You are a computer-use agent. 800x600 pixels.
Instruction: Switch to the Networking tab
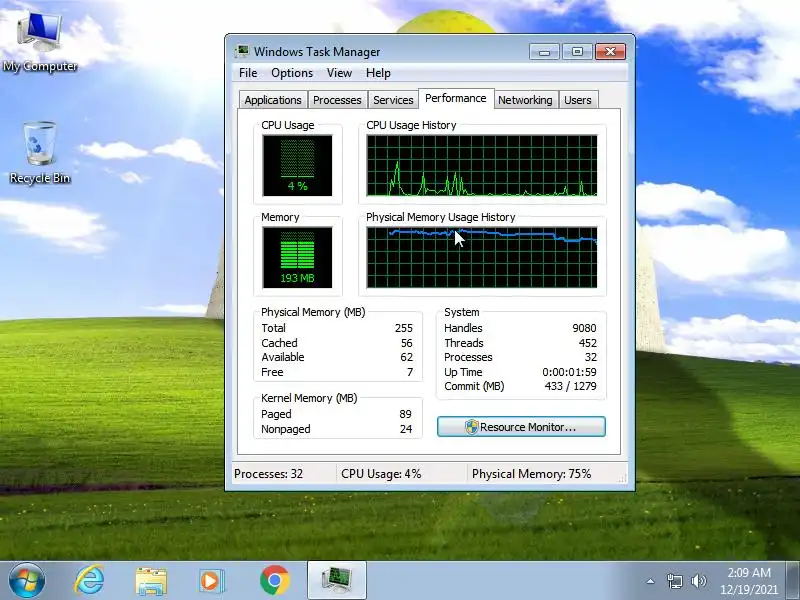525,100
